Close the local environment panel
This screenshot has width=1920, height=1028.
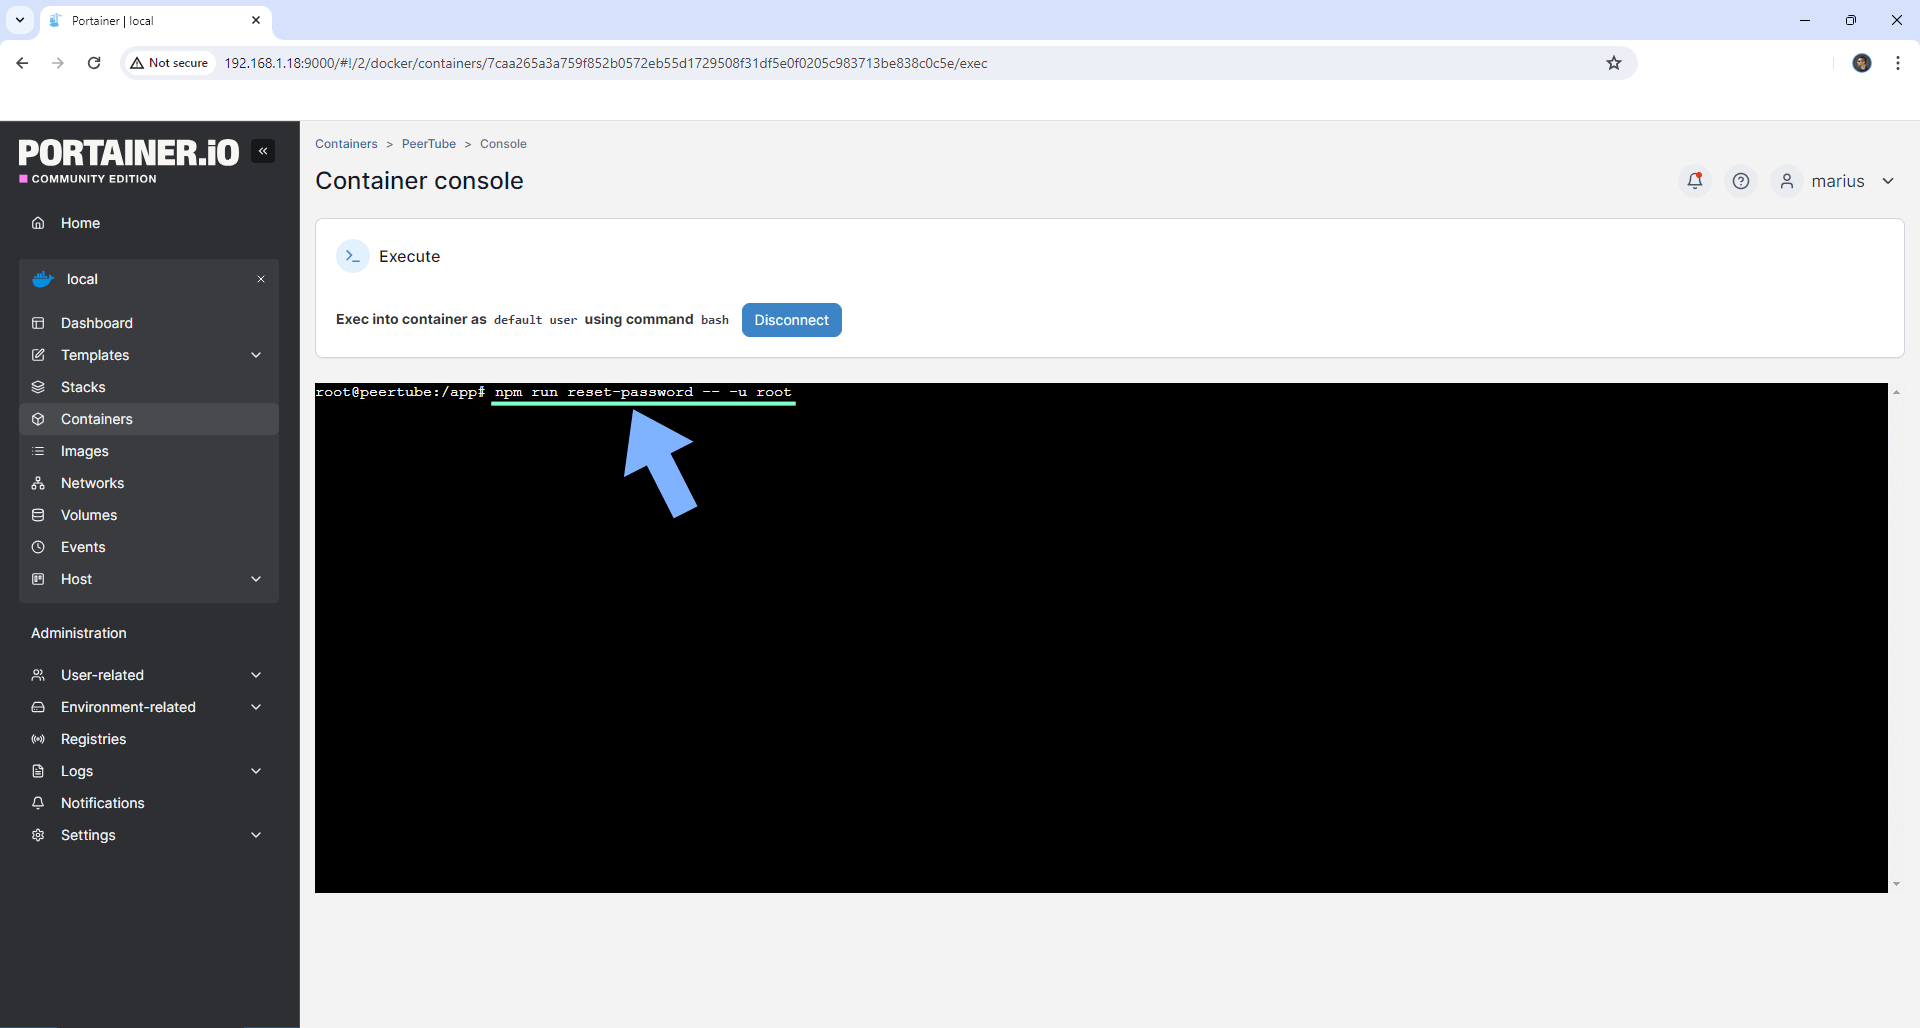(x=261, y=279)
